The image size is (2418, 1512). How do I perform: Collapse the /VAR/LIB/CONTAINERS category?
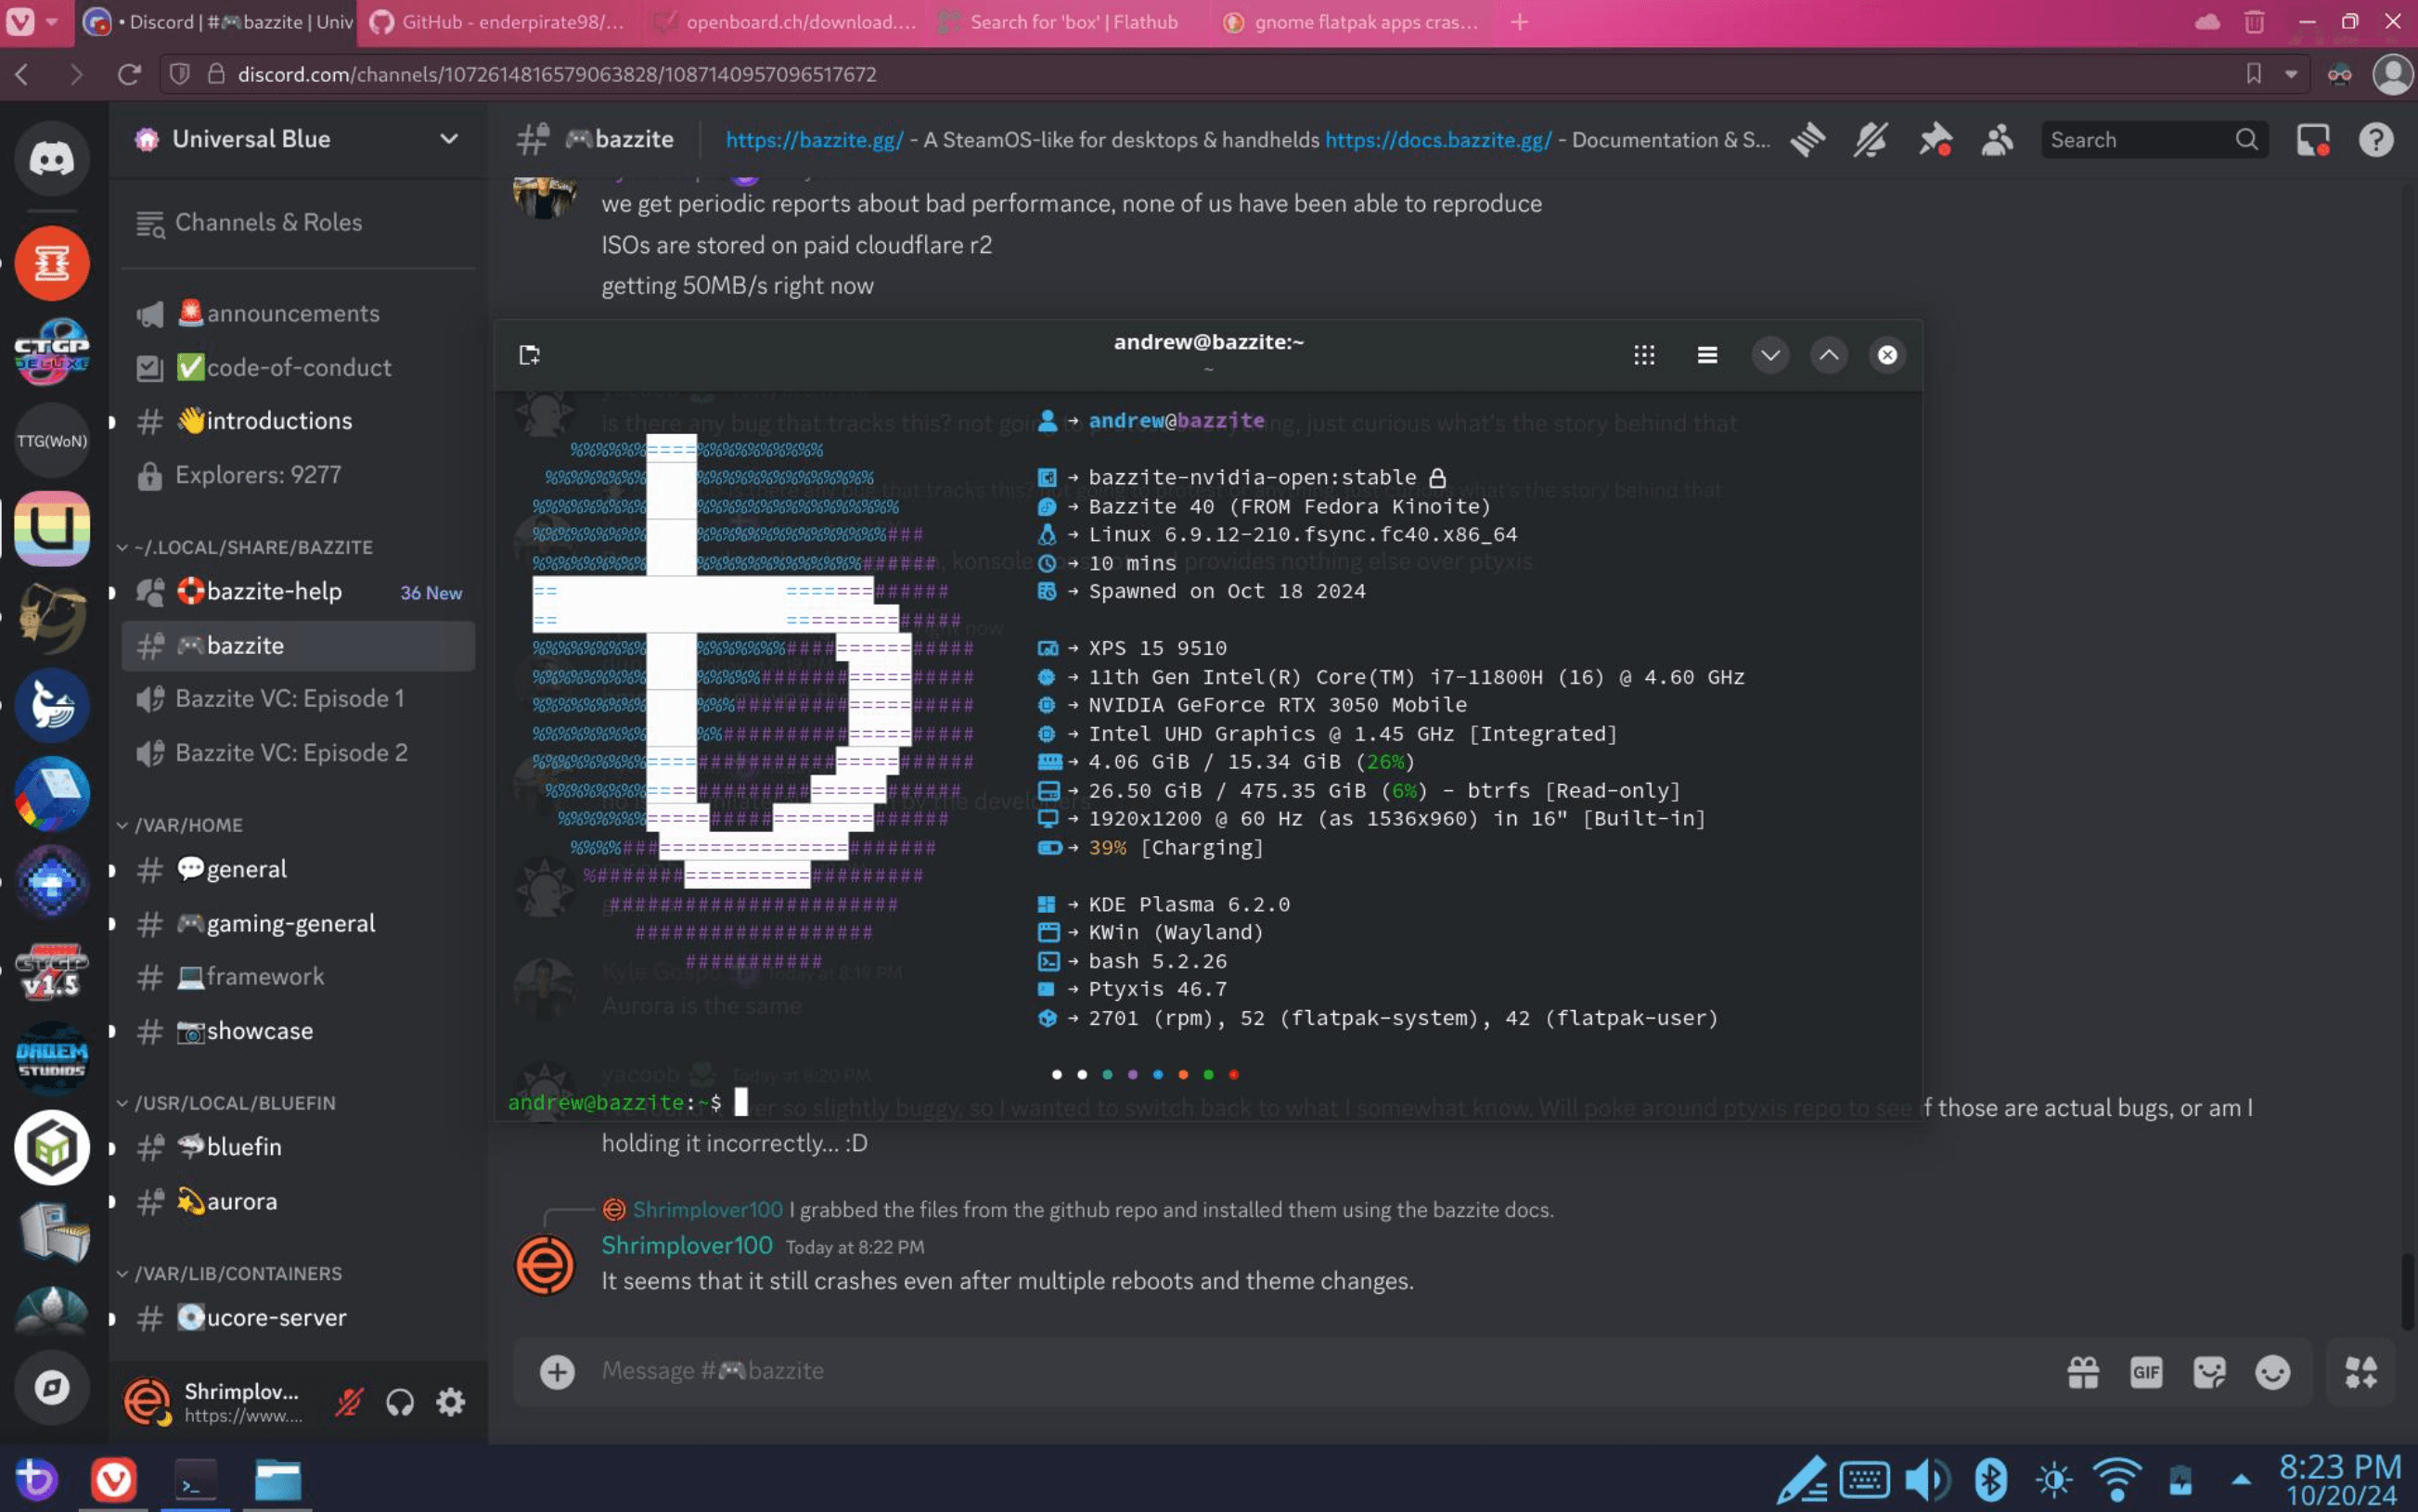click(x=229, y=1273)
